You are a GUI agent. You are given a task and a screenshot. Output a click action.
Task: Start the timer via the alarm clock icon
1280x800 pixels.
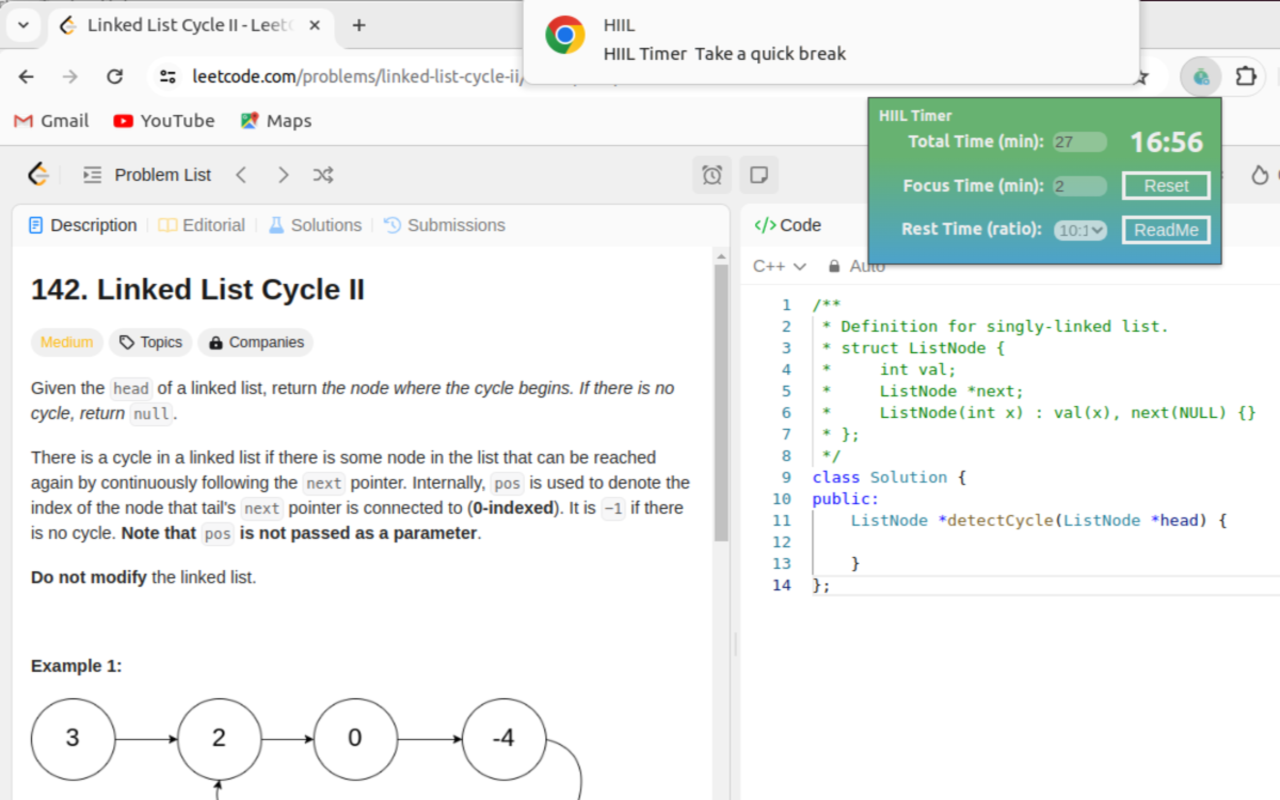pyautogui.click(x=712, y=174)
